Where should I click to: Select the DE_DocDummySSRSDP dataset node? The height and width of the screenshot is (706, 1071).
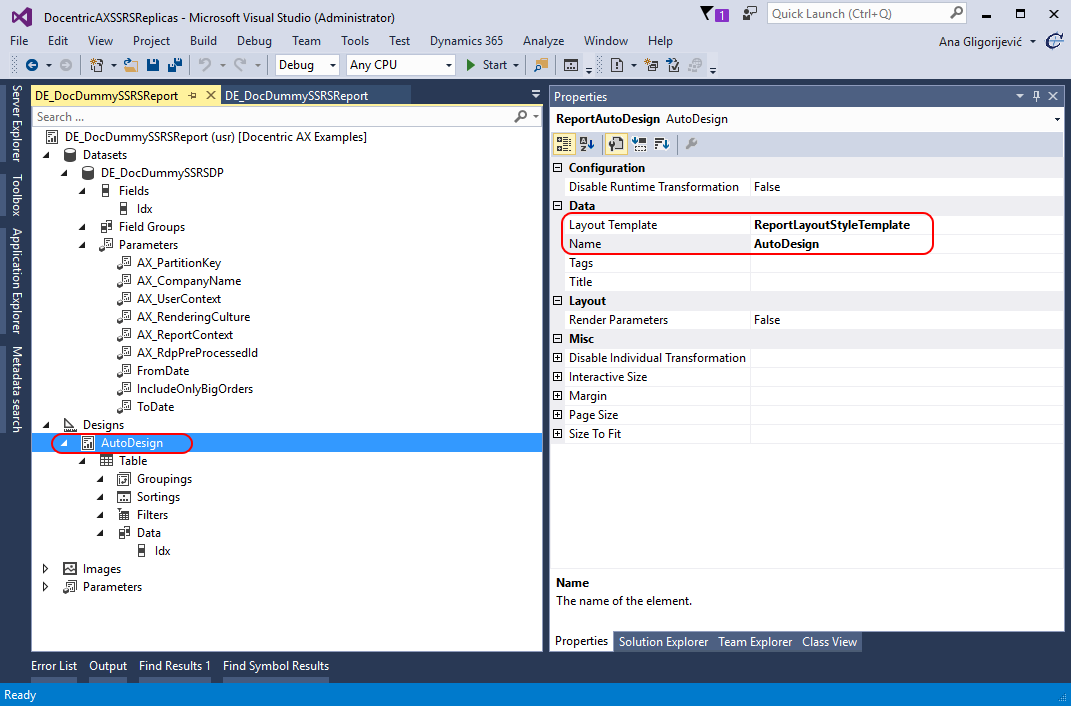[162, 173]
